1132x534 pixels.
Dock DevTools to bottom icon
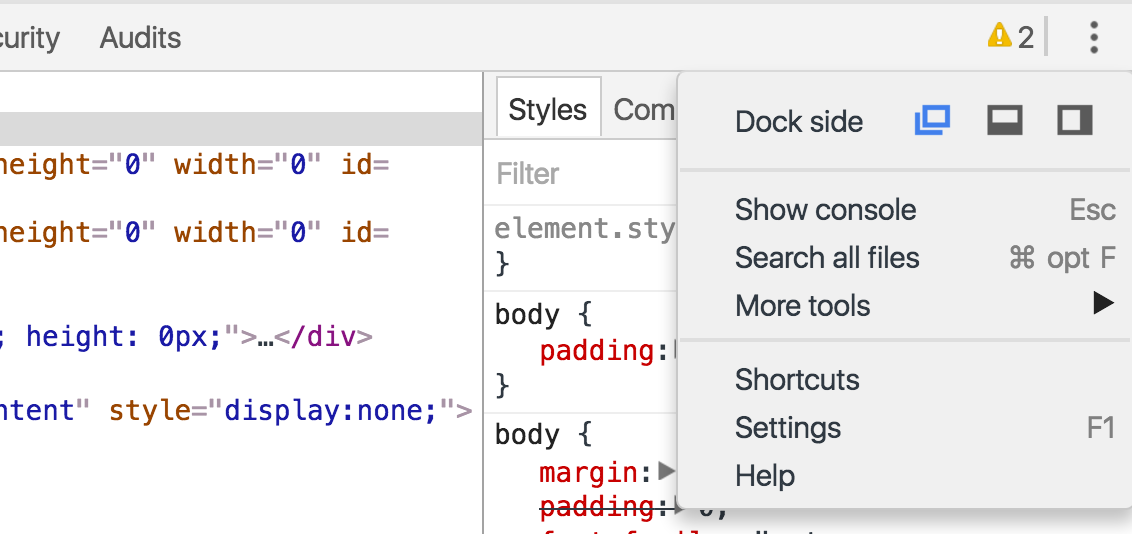pos(1004,121)
